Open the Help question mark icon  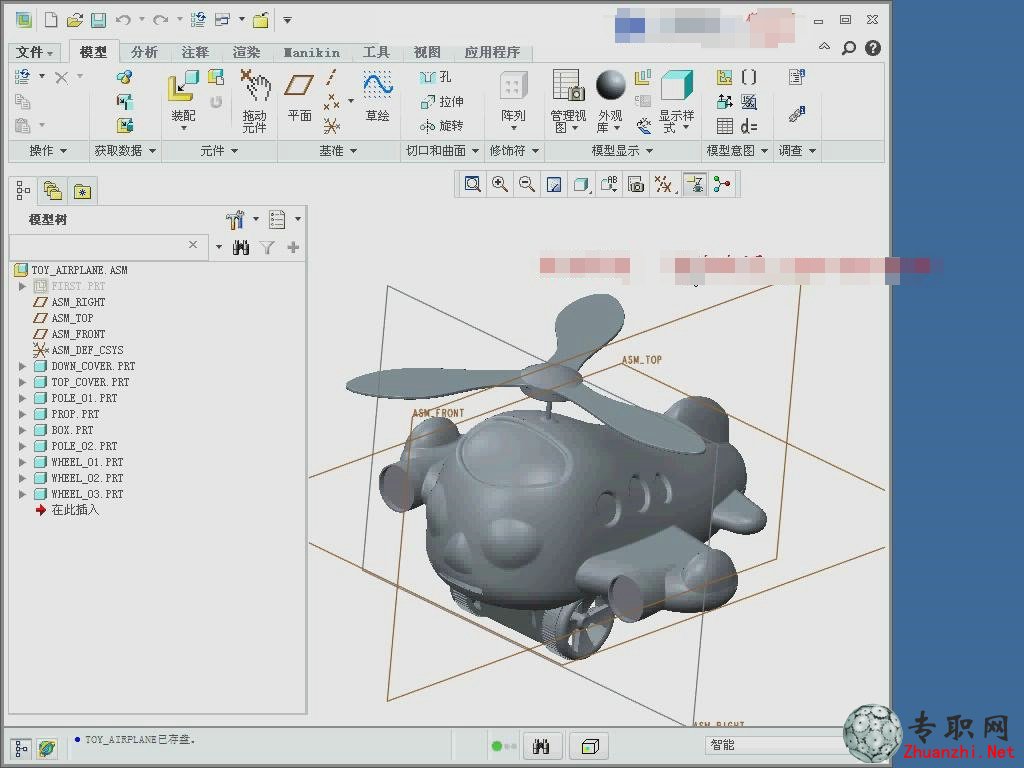[x=872, y=48]
